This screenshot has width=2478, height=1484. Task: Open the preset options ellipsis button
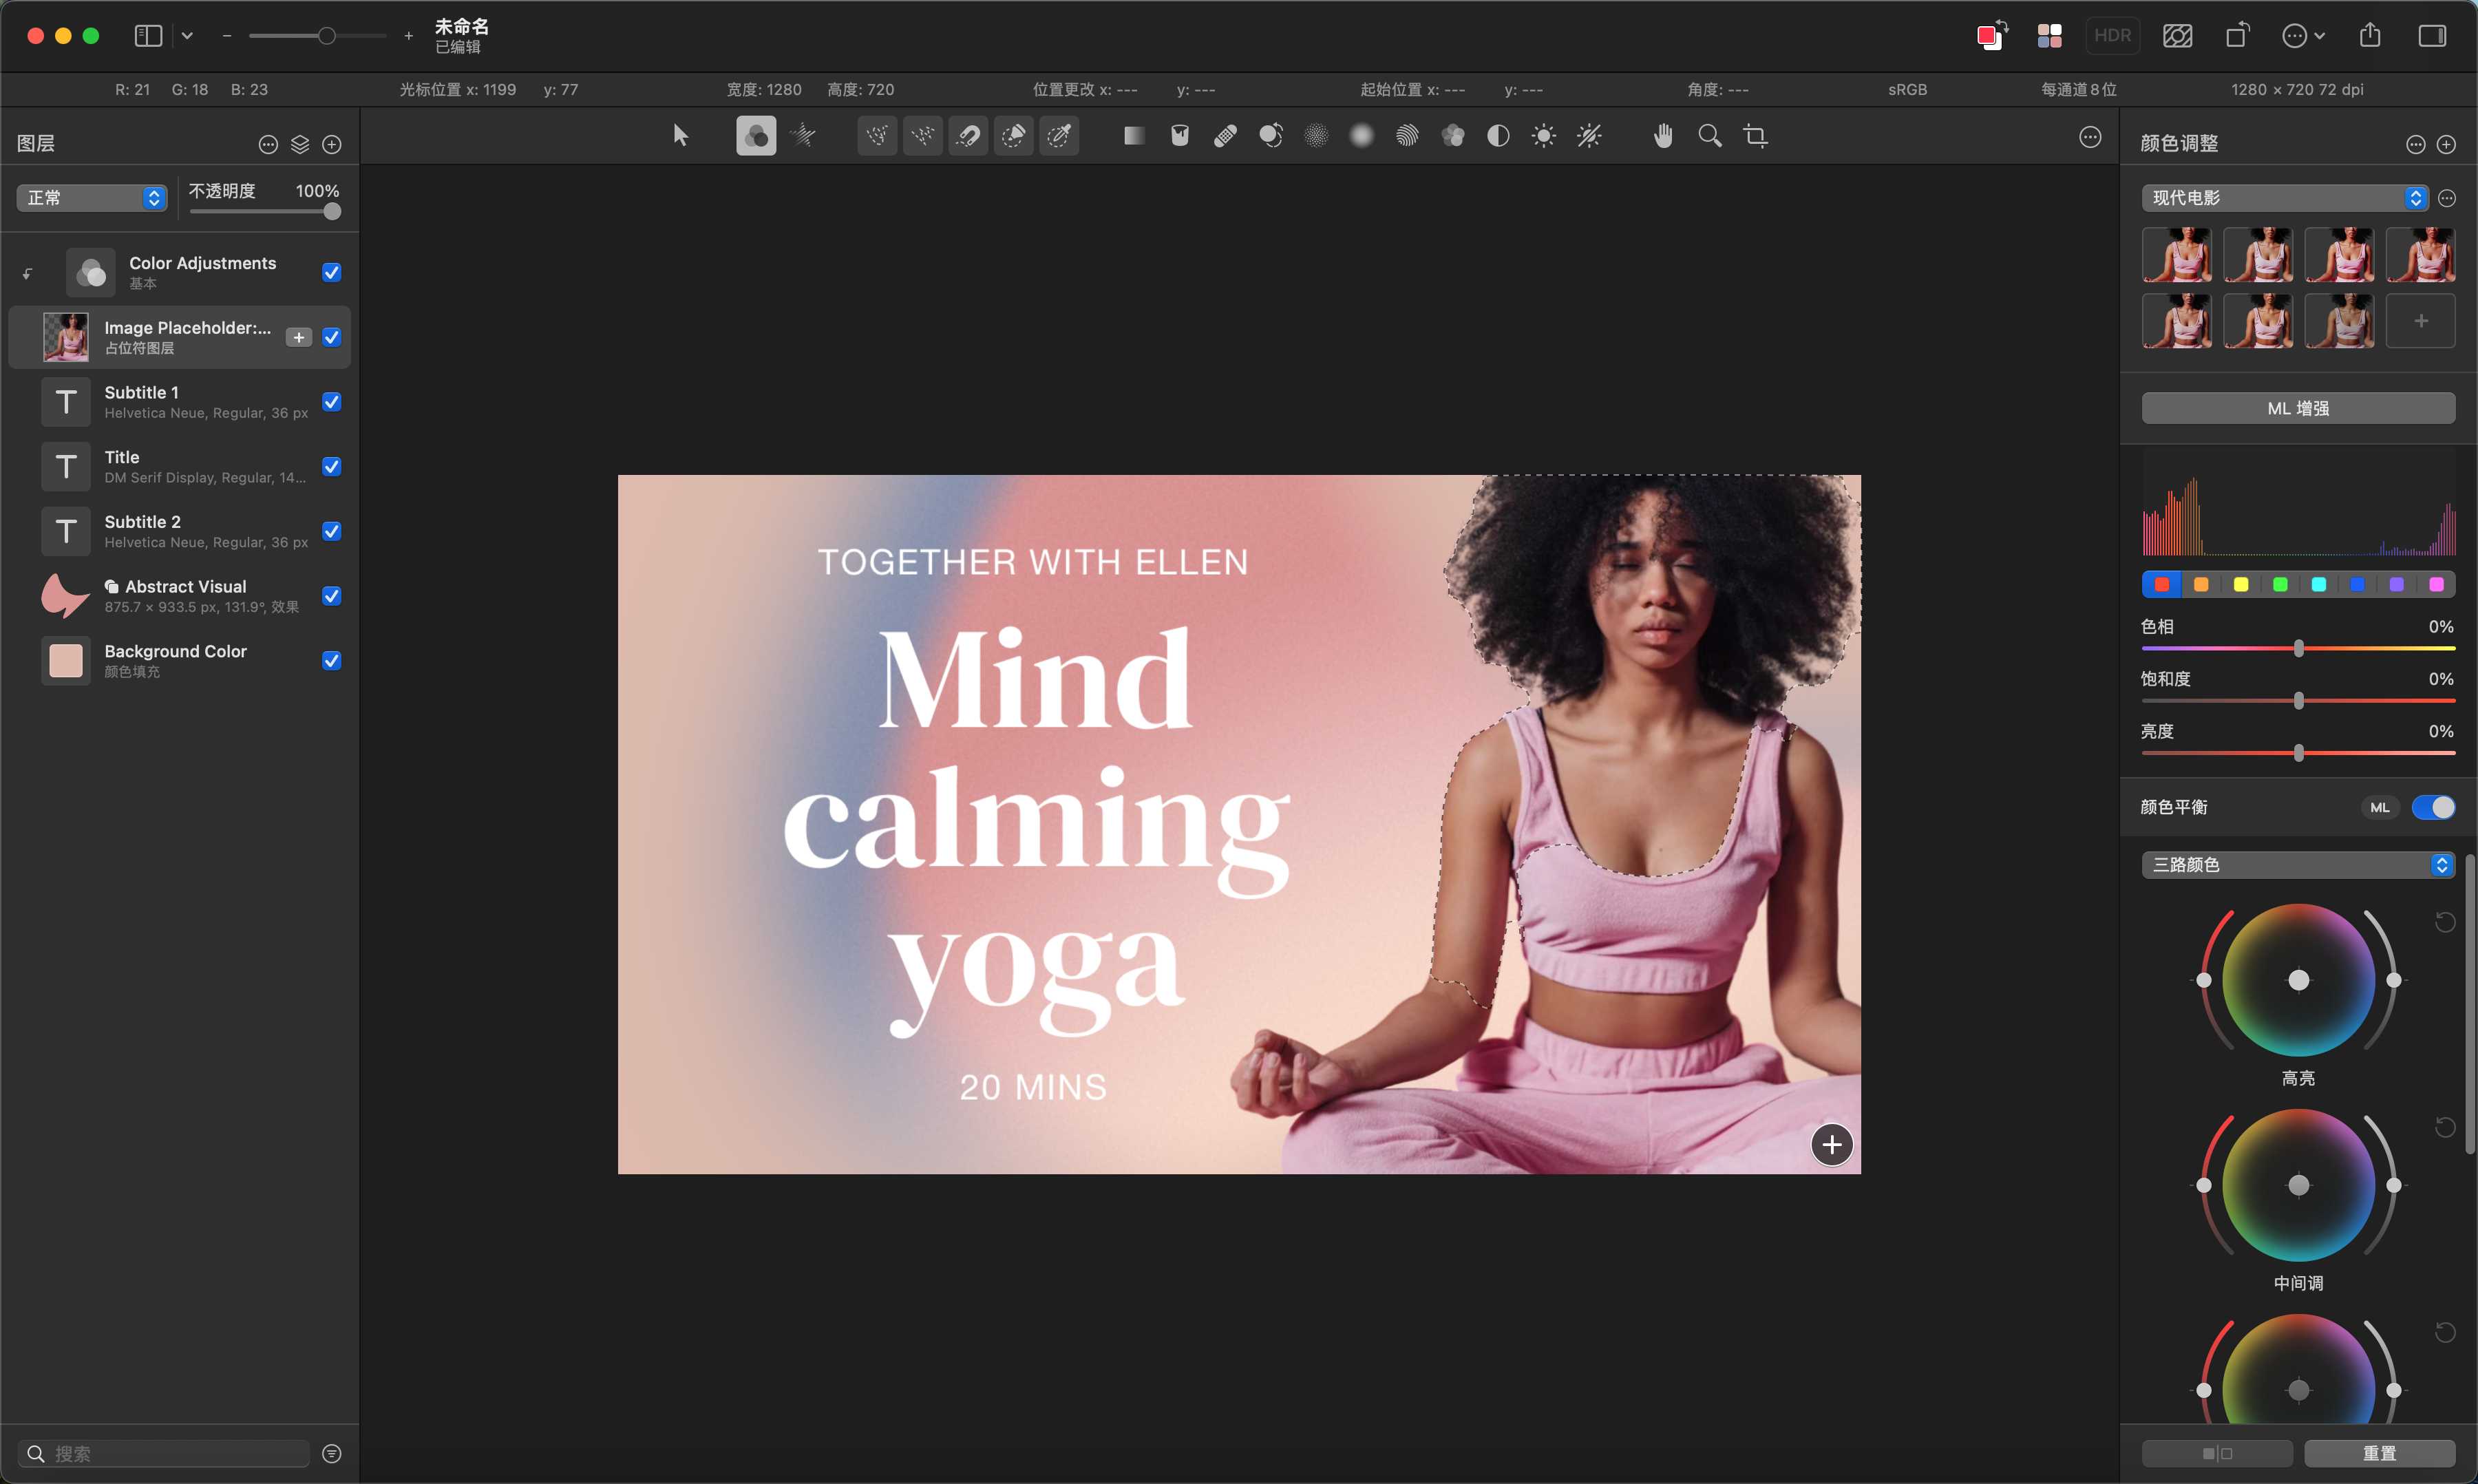point(2446,198)
